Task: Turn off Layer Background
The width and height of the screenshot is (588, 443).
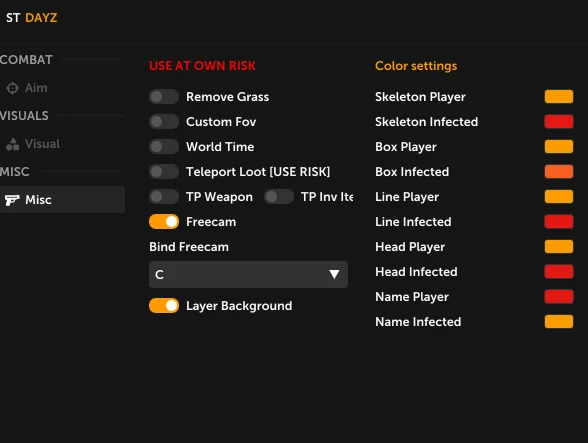Action: pos(164,306)
